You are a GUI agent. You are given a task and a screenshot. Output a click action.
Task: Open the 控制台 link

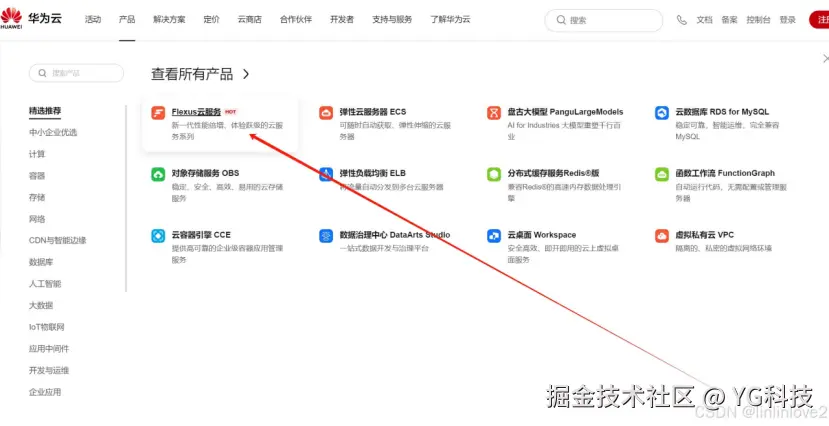coord(758,20)
